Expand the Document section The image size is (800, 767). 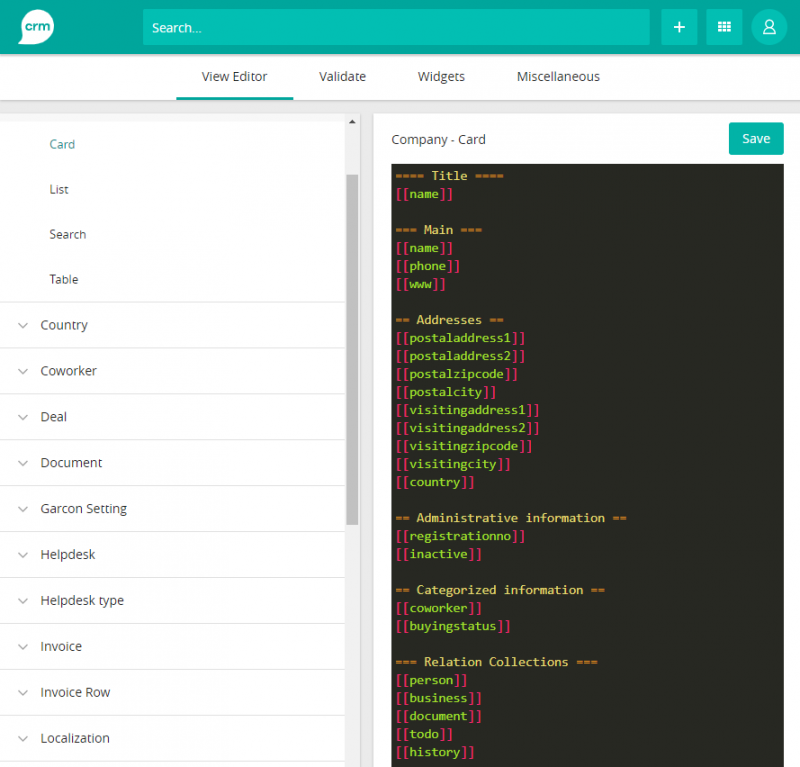pyautogui.click(x=71, y=463)
